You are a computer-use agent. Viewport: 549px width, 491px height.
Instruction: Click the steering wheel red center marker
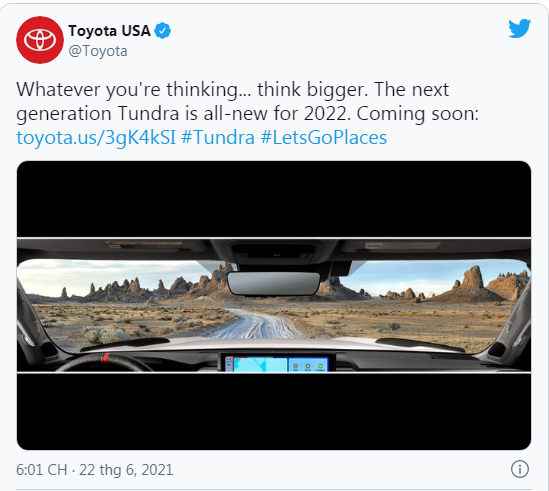(106, 358)
